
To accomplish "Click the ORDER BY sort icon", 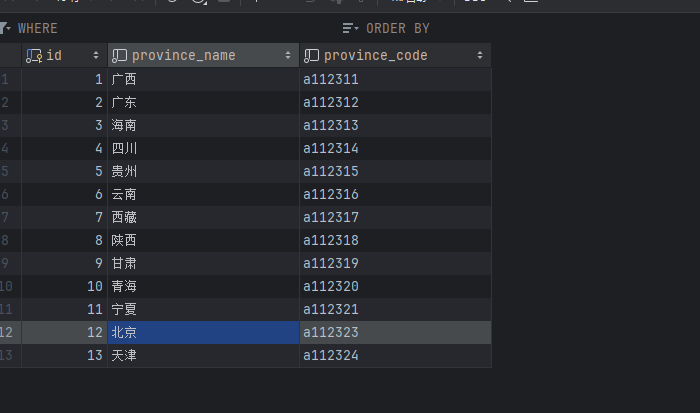I will [350, 28].
